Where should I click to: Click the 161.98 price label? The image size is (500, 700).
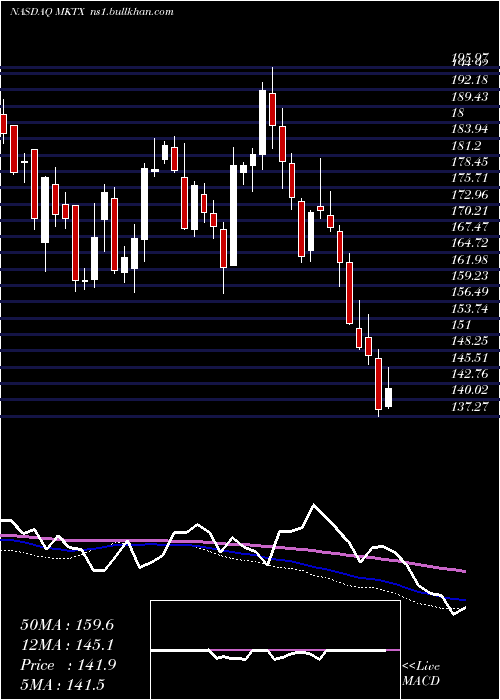[470, 260]
